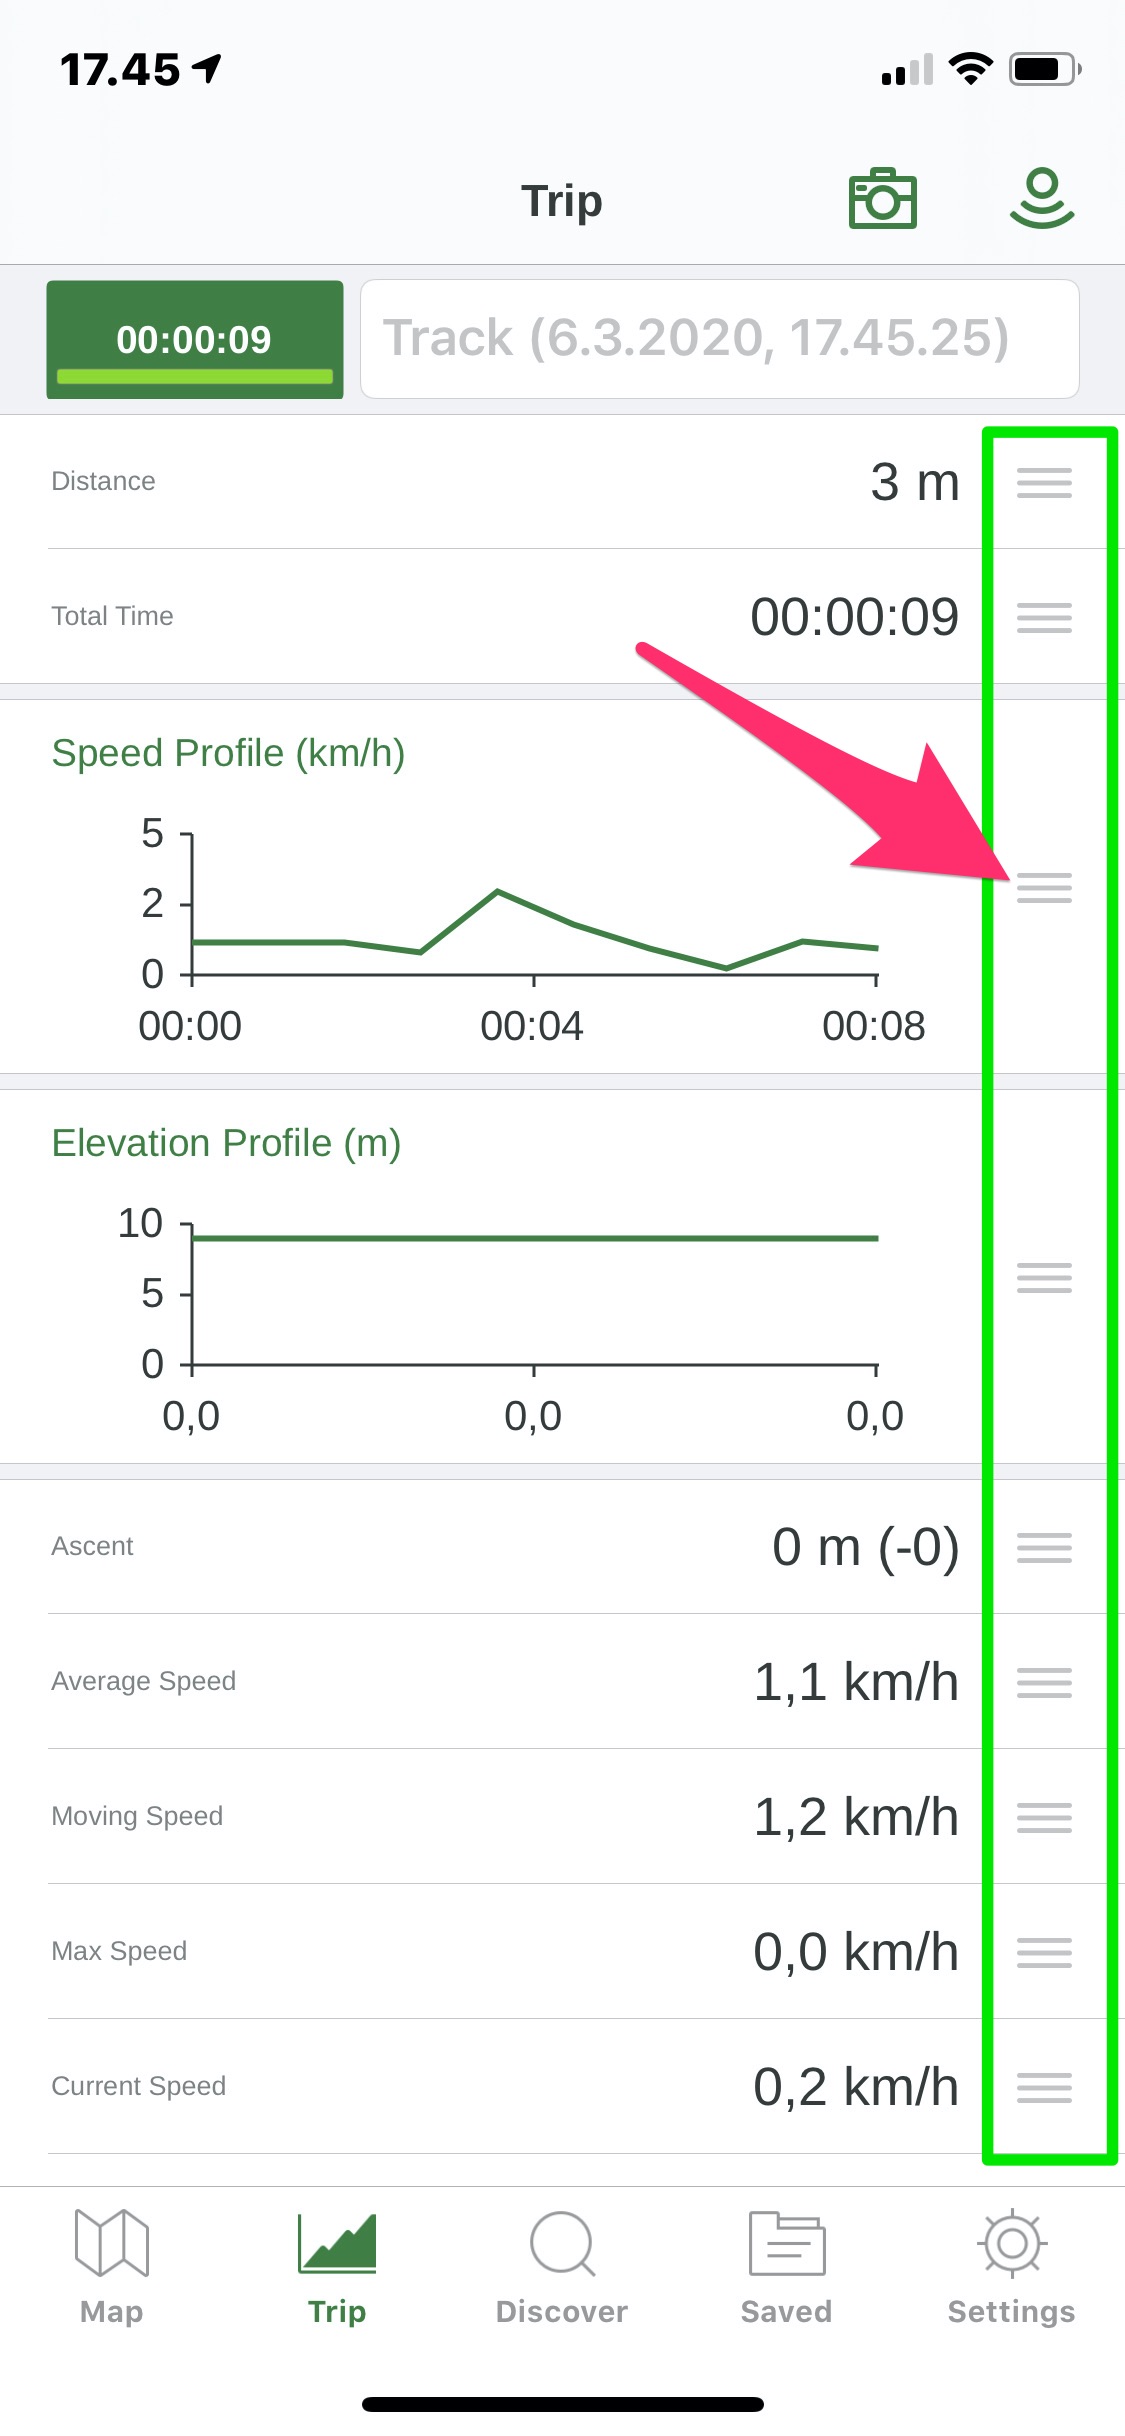Select the Speed Profile reorder handle

pos(1044,887)
